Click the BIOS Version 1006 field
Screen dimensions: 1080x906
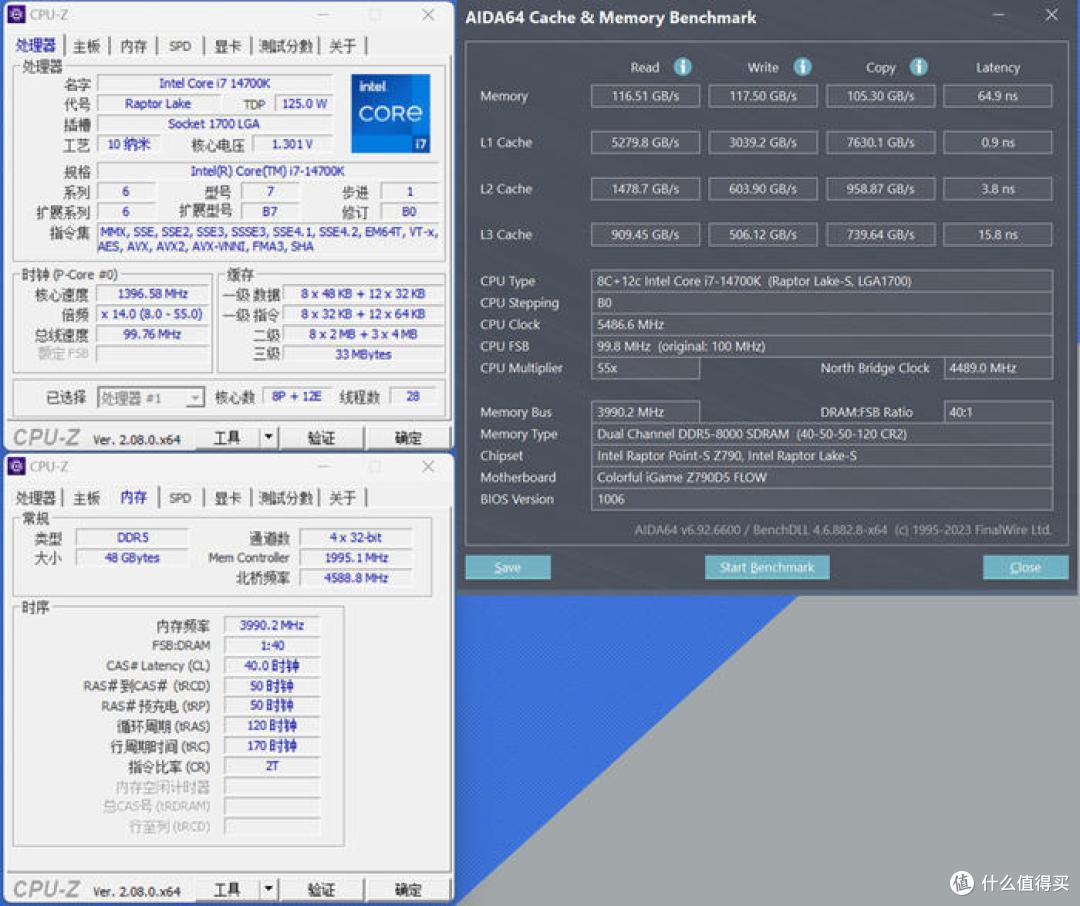(x=822, y=500)
